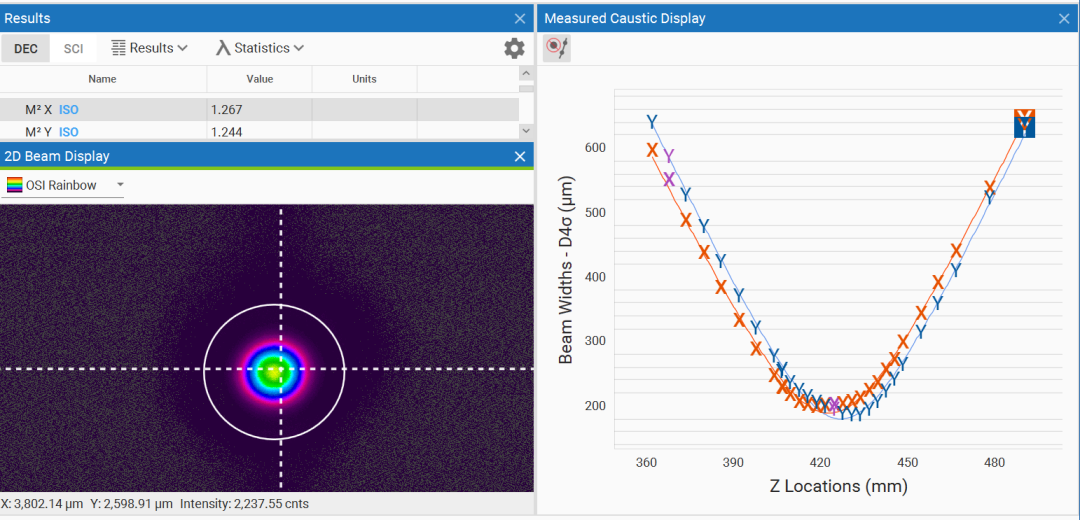The image size is (1080, 520).
Task: Open Results panel settings gear
Action: click(514, 48)
